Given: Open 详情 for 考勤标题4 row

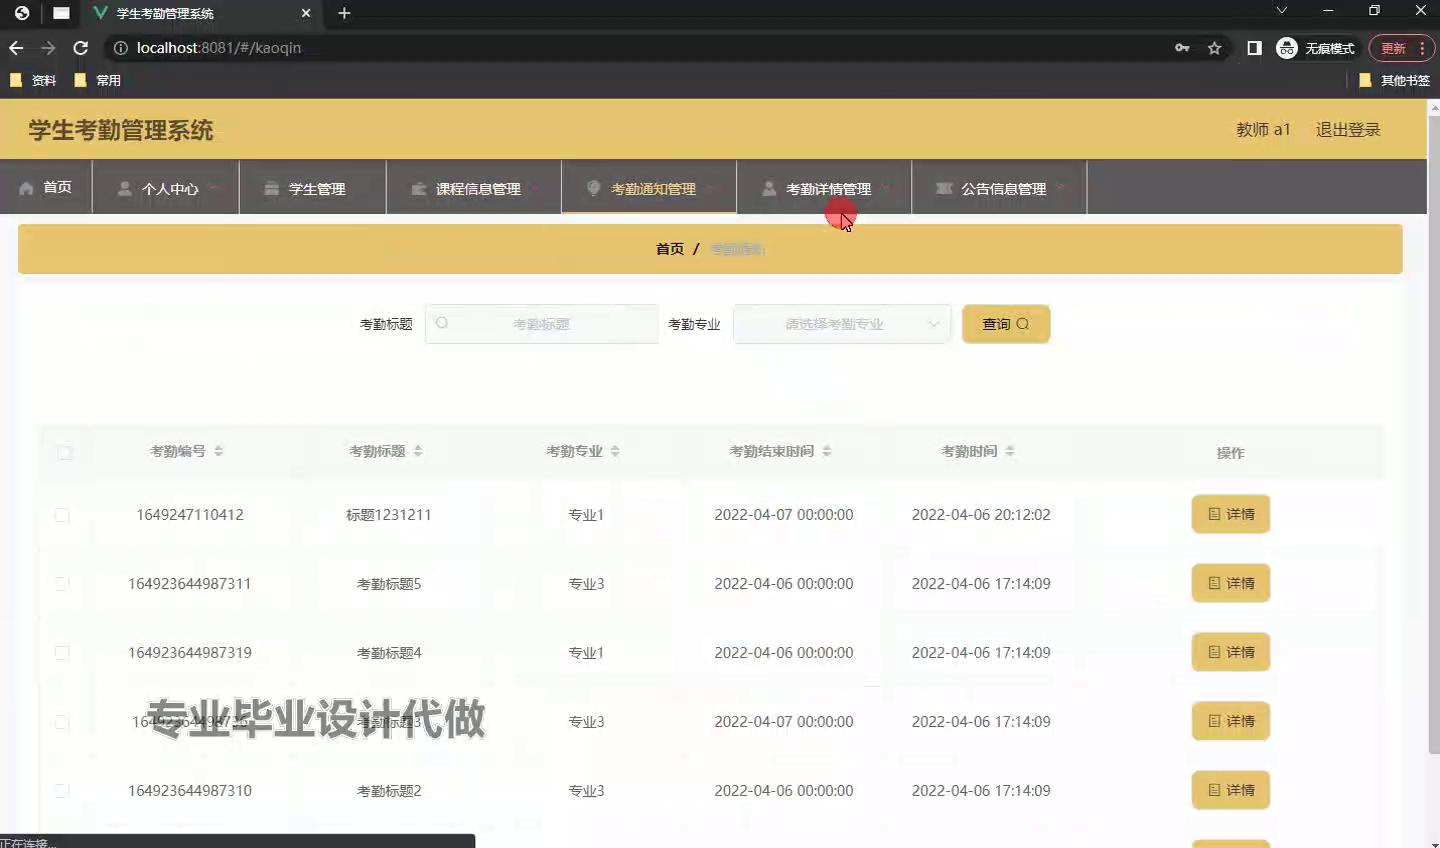Looking at the screenshot, I should click(1231, 652).
